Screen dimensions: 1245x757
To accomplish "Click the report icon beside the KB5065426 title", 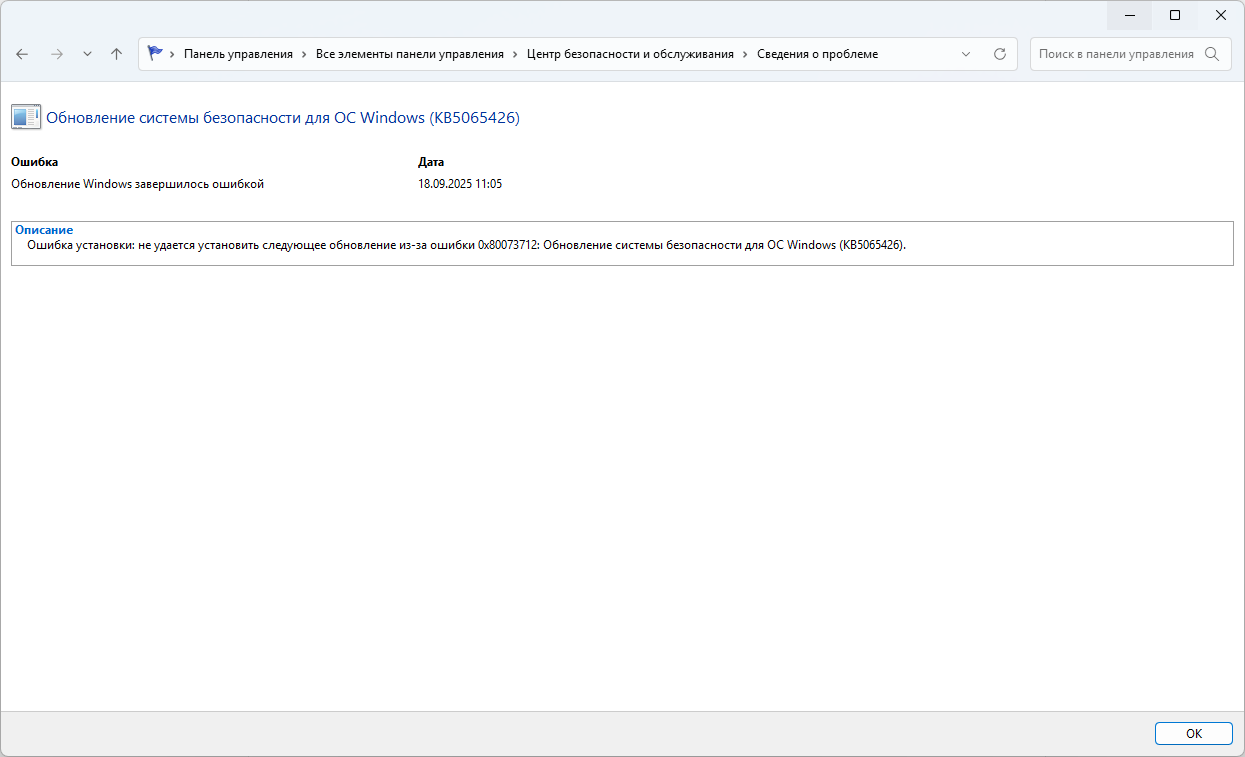I will click(26, 118).
